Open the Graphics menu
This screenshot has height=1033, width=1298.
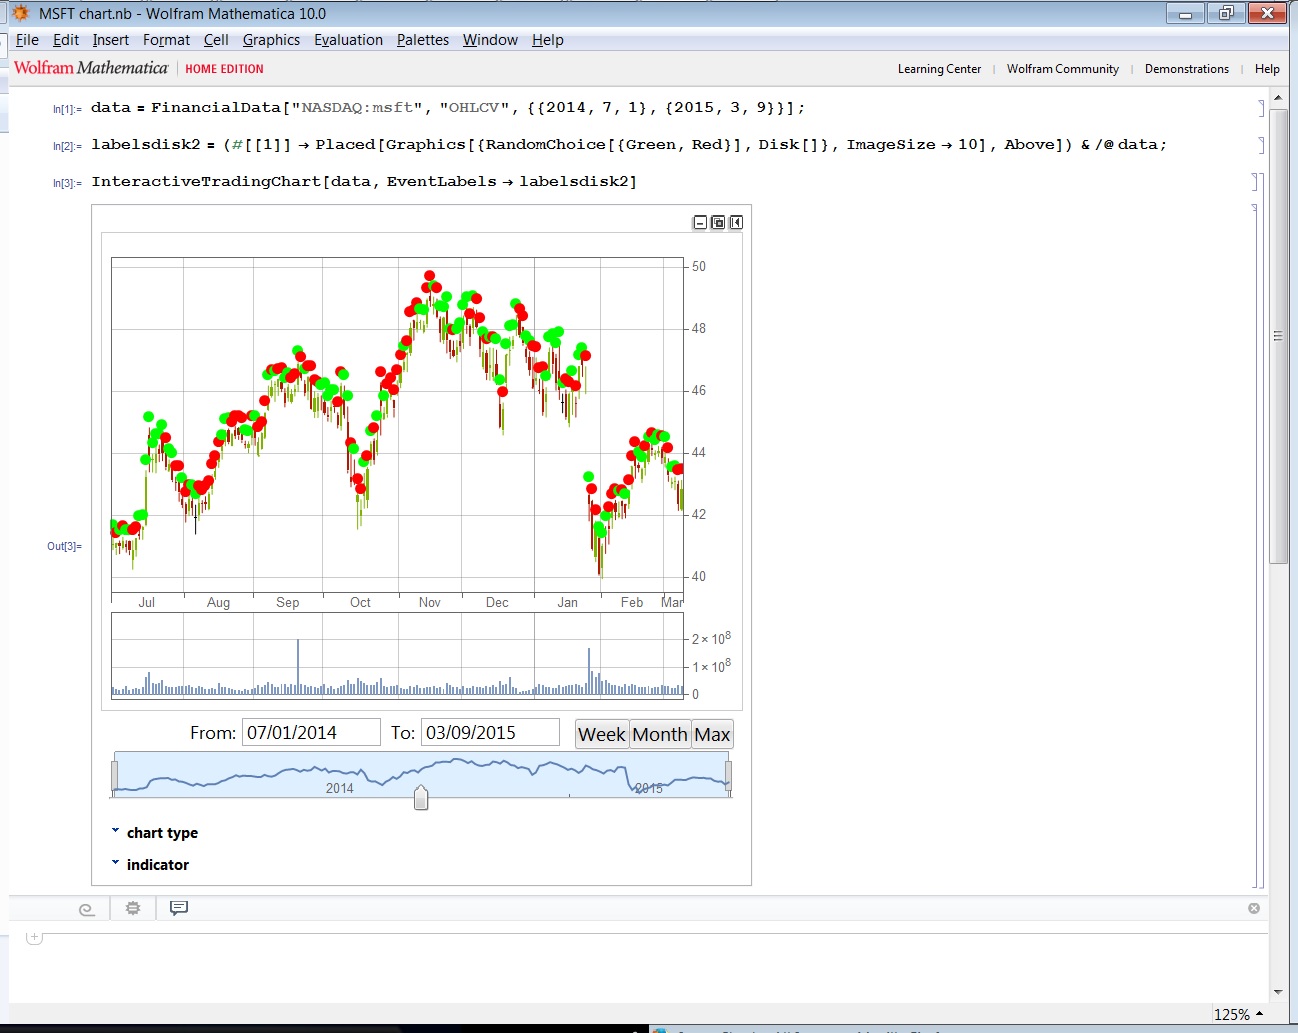[x=271, y=40]
